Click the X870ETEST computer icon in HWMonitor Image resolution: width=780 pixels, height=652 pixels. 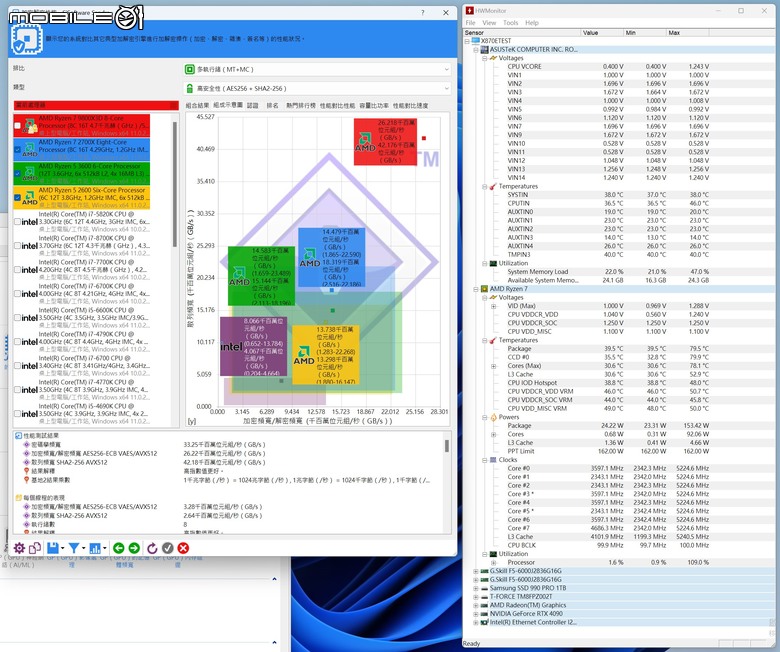click(x=476, y=41)
